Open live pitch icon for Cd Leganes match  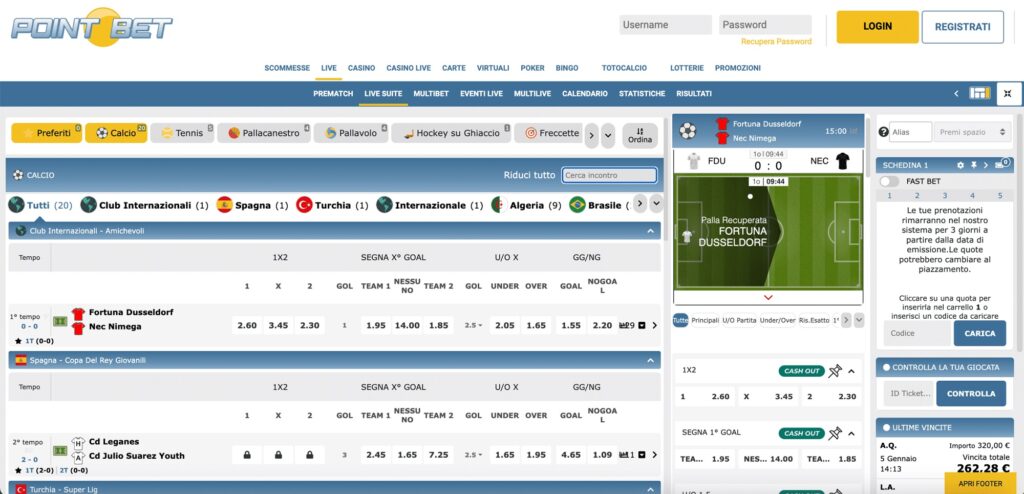[x=60, y=450]
